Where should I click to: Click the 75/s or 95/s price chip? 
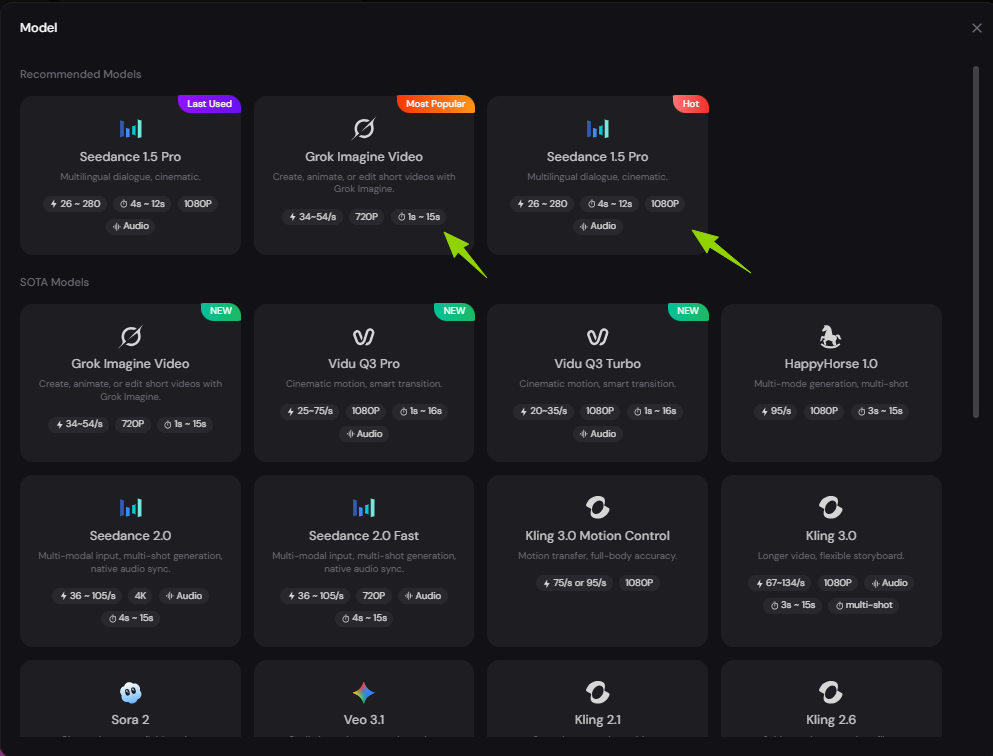click(574, 583)
